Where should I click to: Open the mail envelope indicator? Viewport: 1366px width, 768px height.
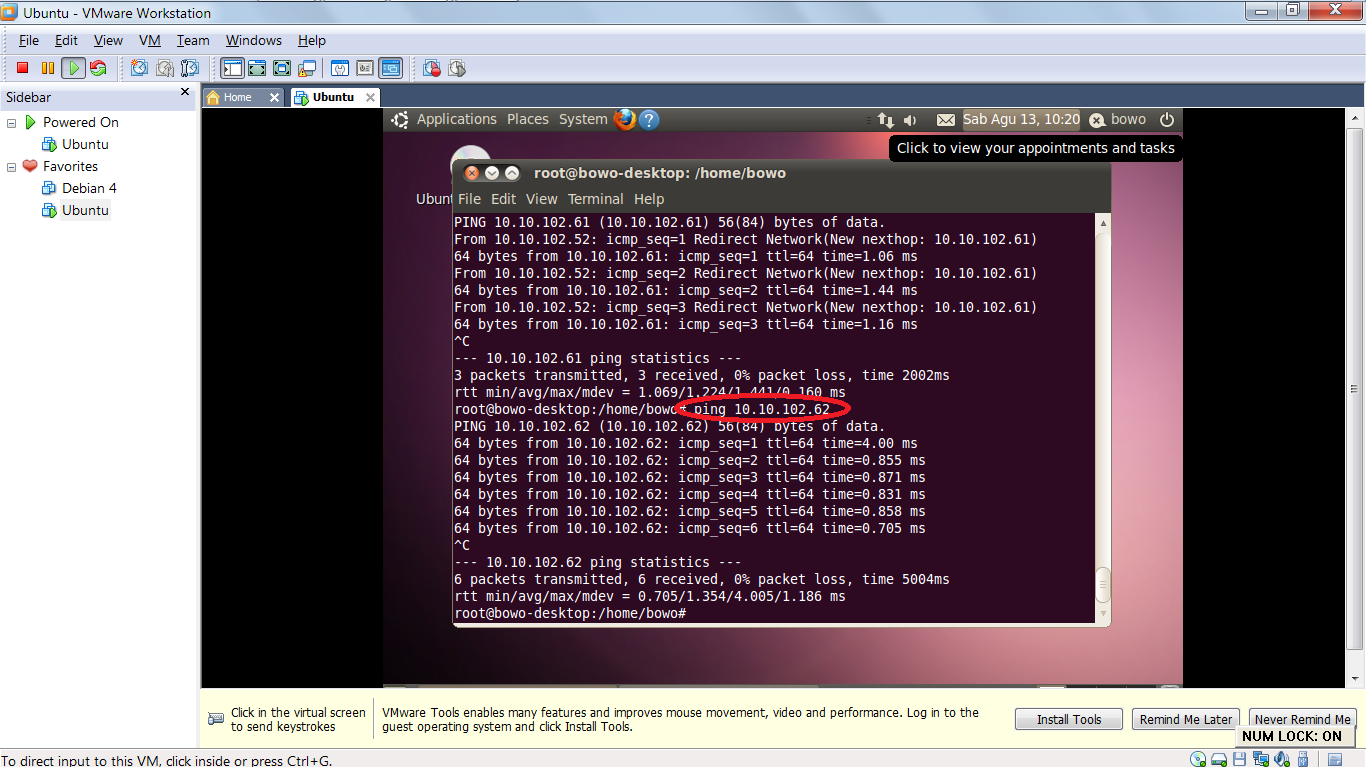946,119
